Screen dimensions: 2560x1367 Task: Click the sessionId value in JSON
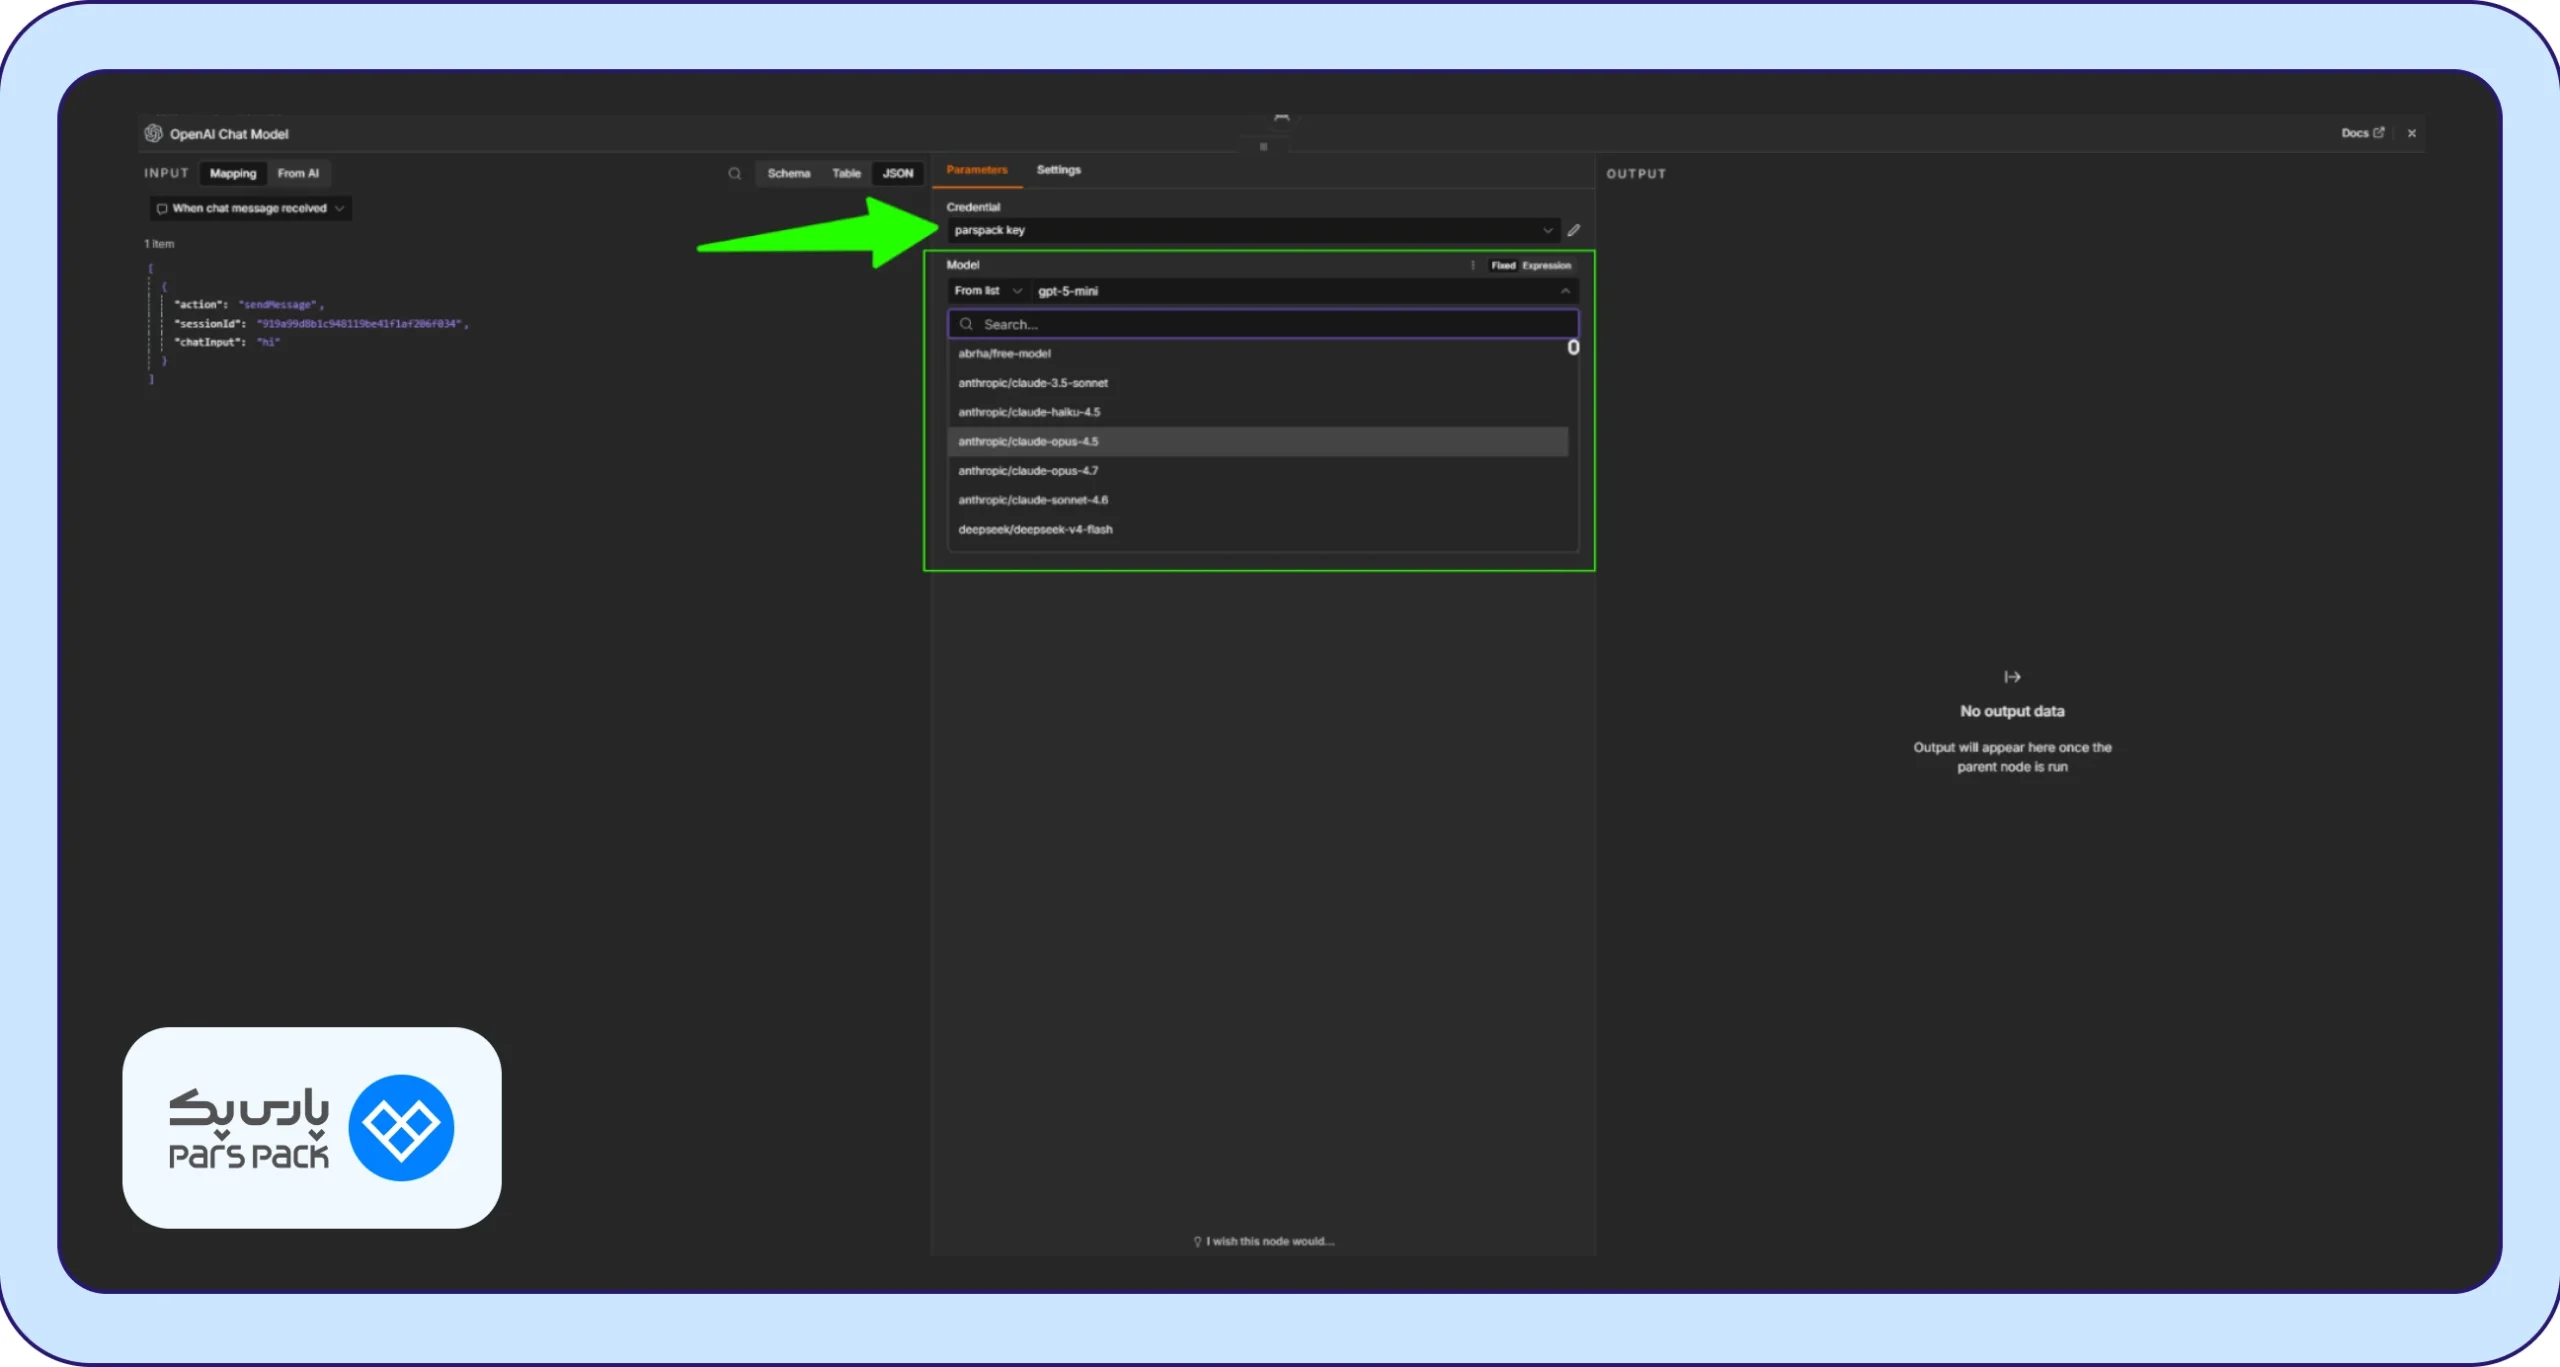pyautogui.click(x=359, y=324)
